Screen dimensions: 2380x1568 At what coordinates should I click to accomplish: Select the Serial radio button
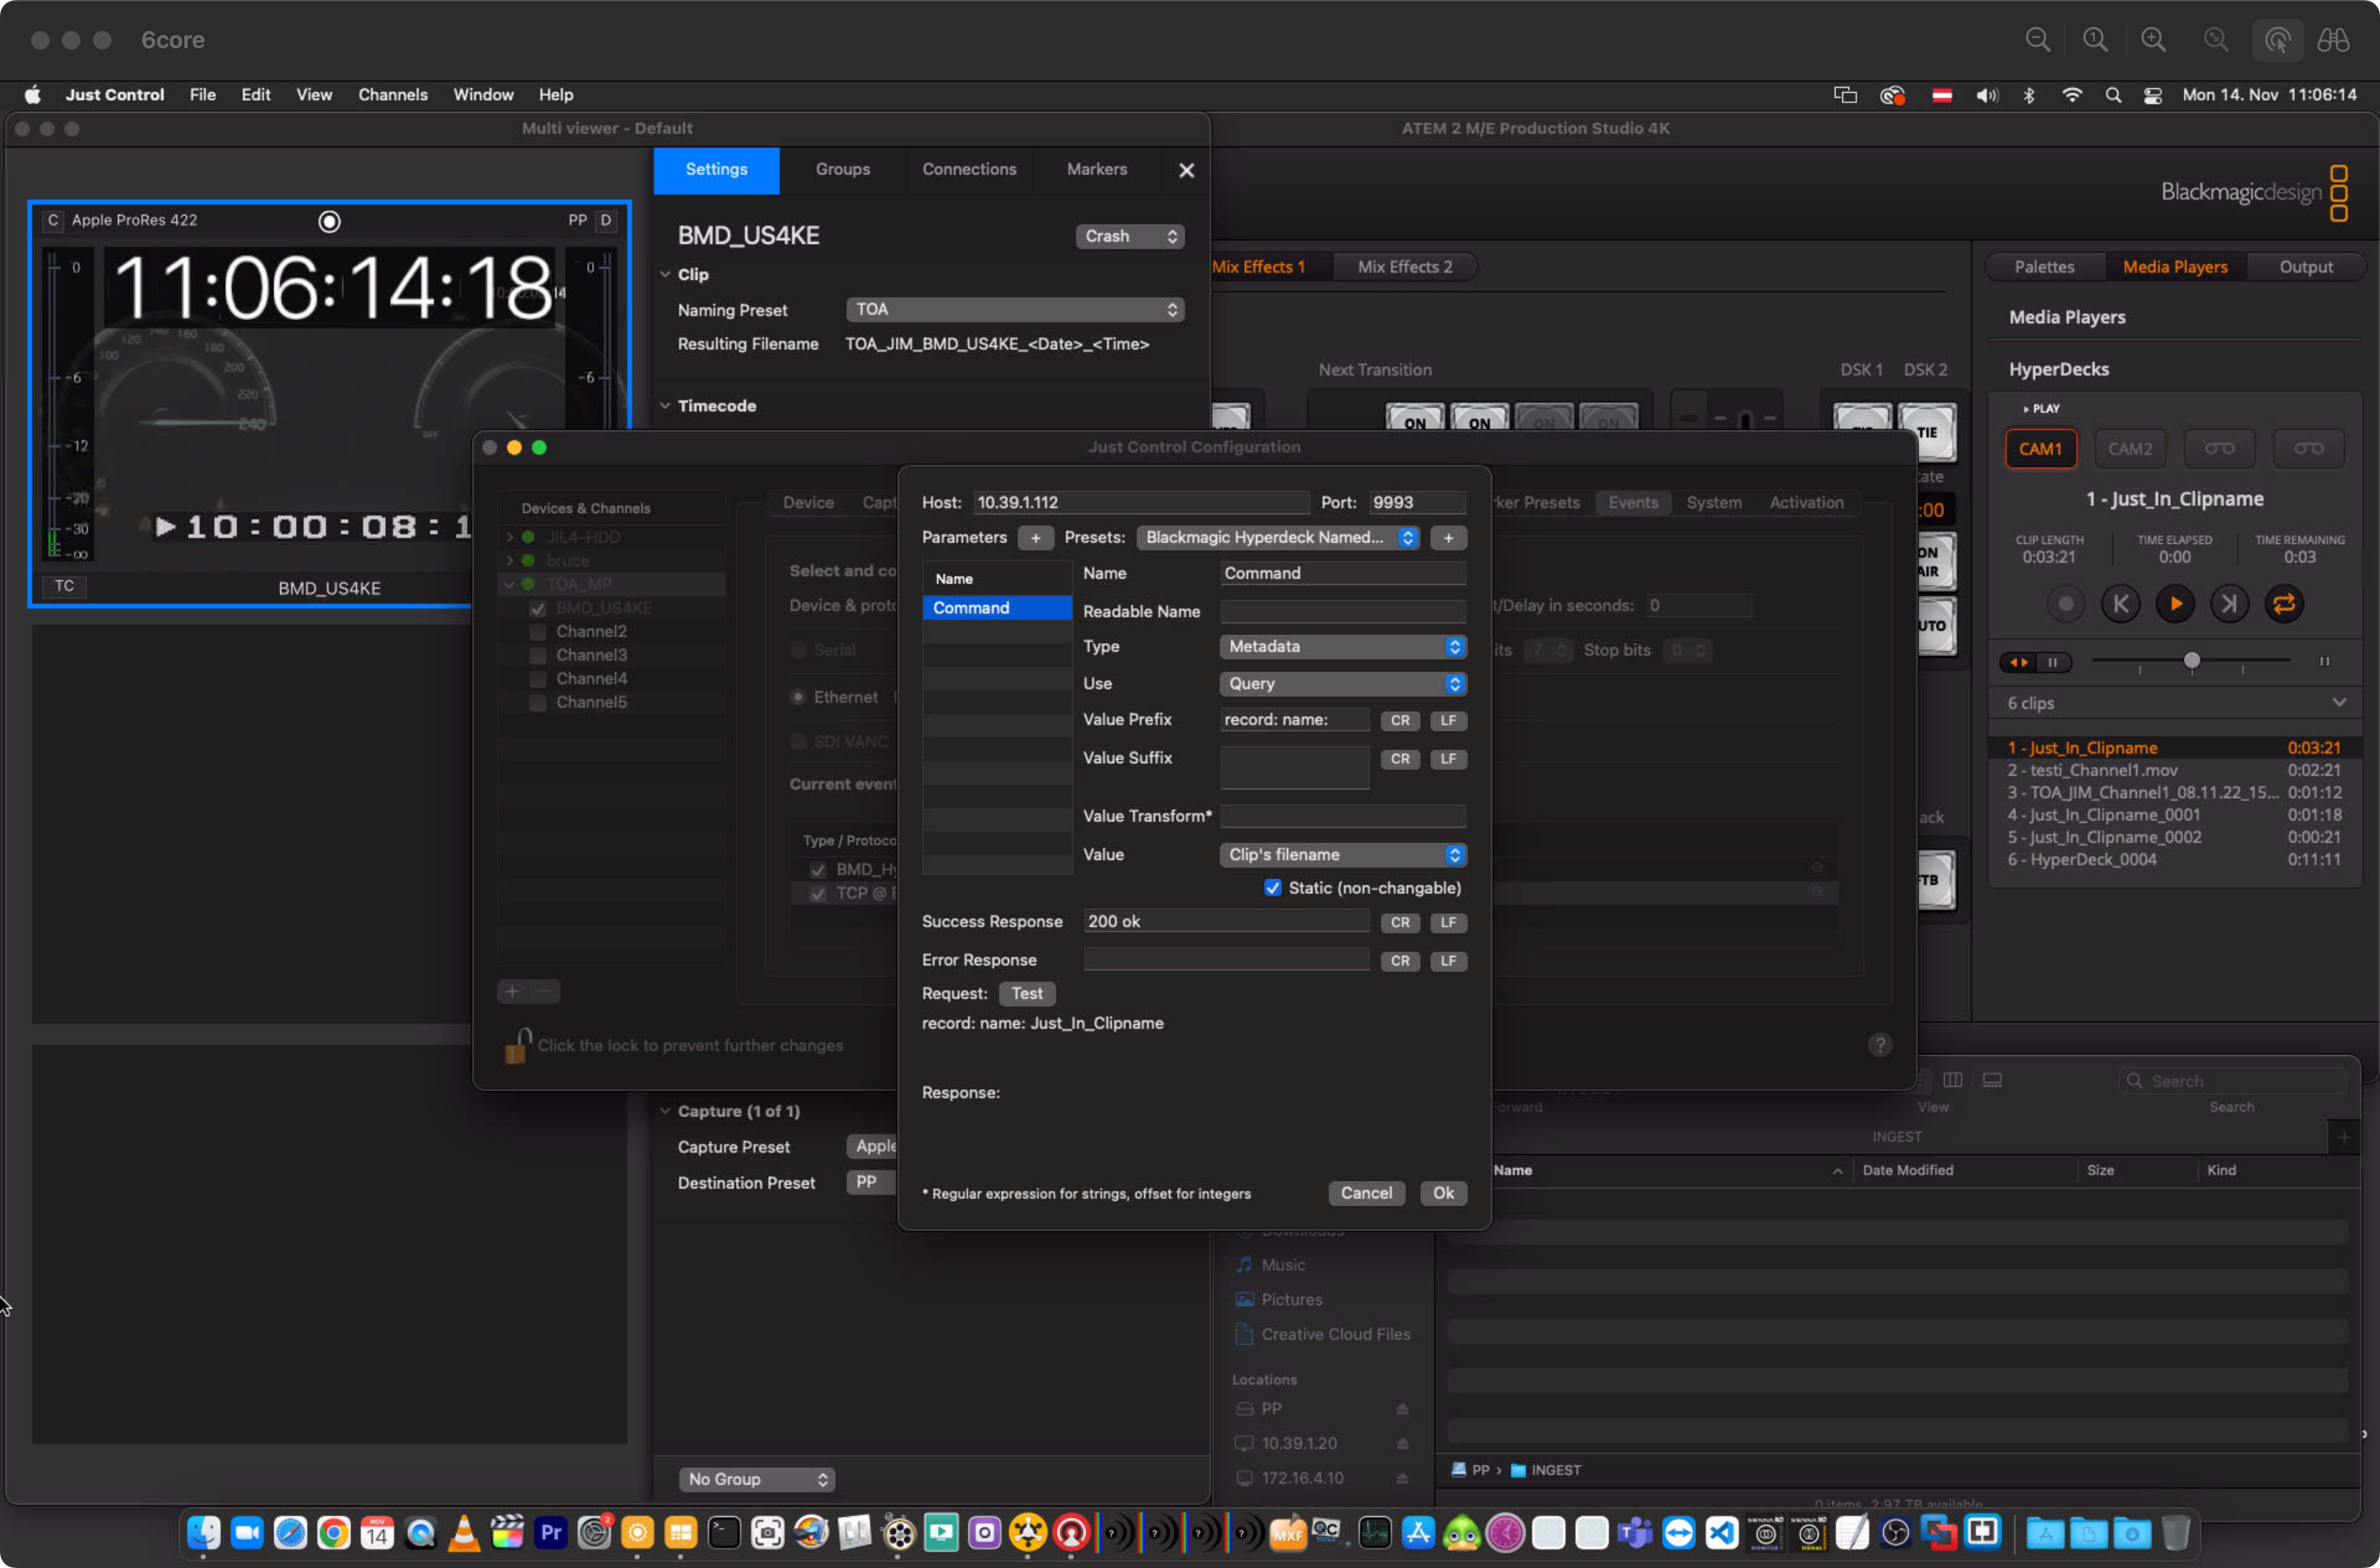798,651
